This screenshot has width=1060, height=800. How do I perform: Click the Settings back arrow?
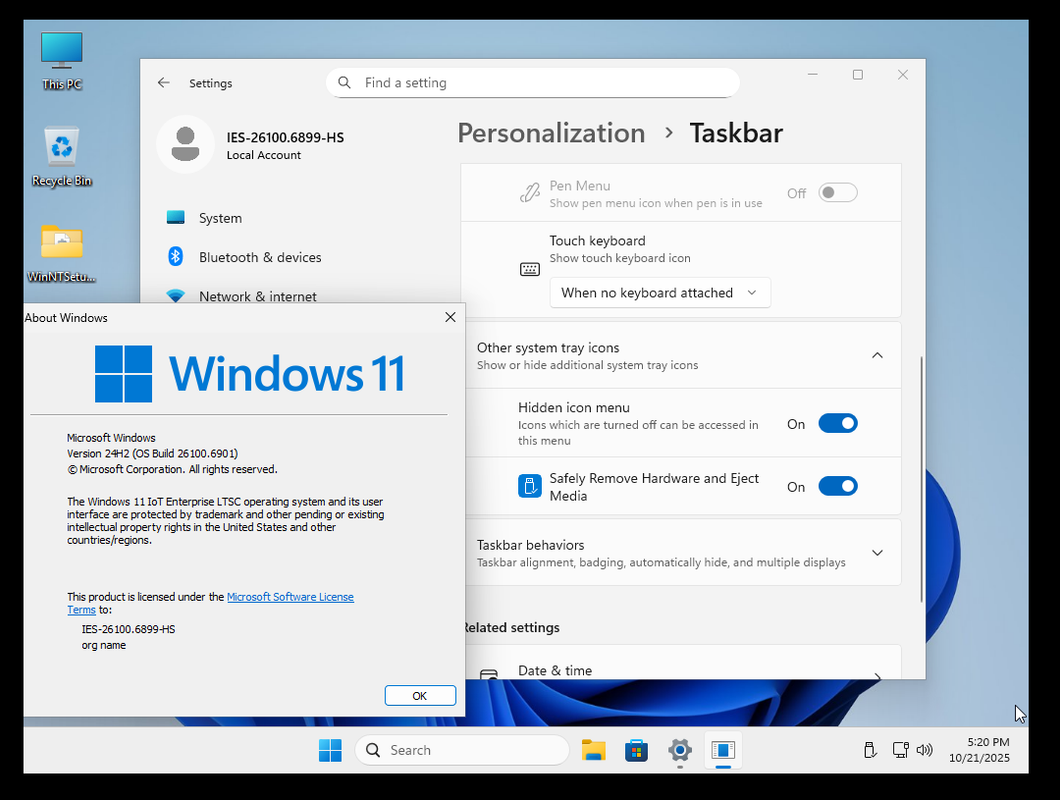pos(164,83)
